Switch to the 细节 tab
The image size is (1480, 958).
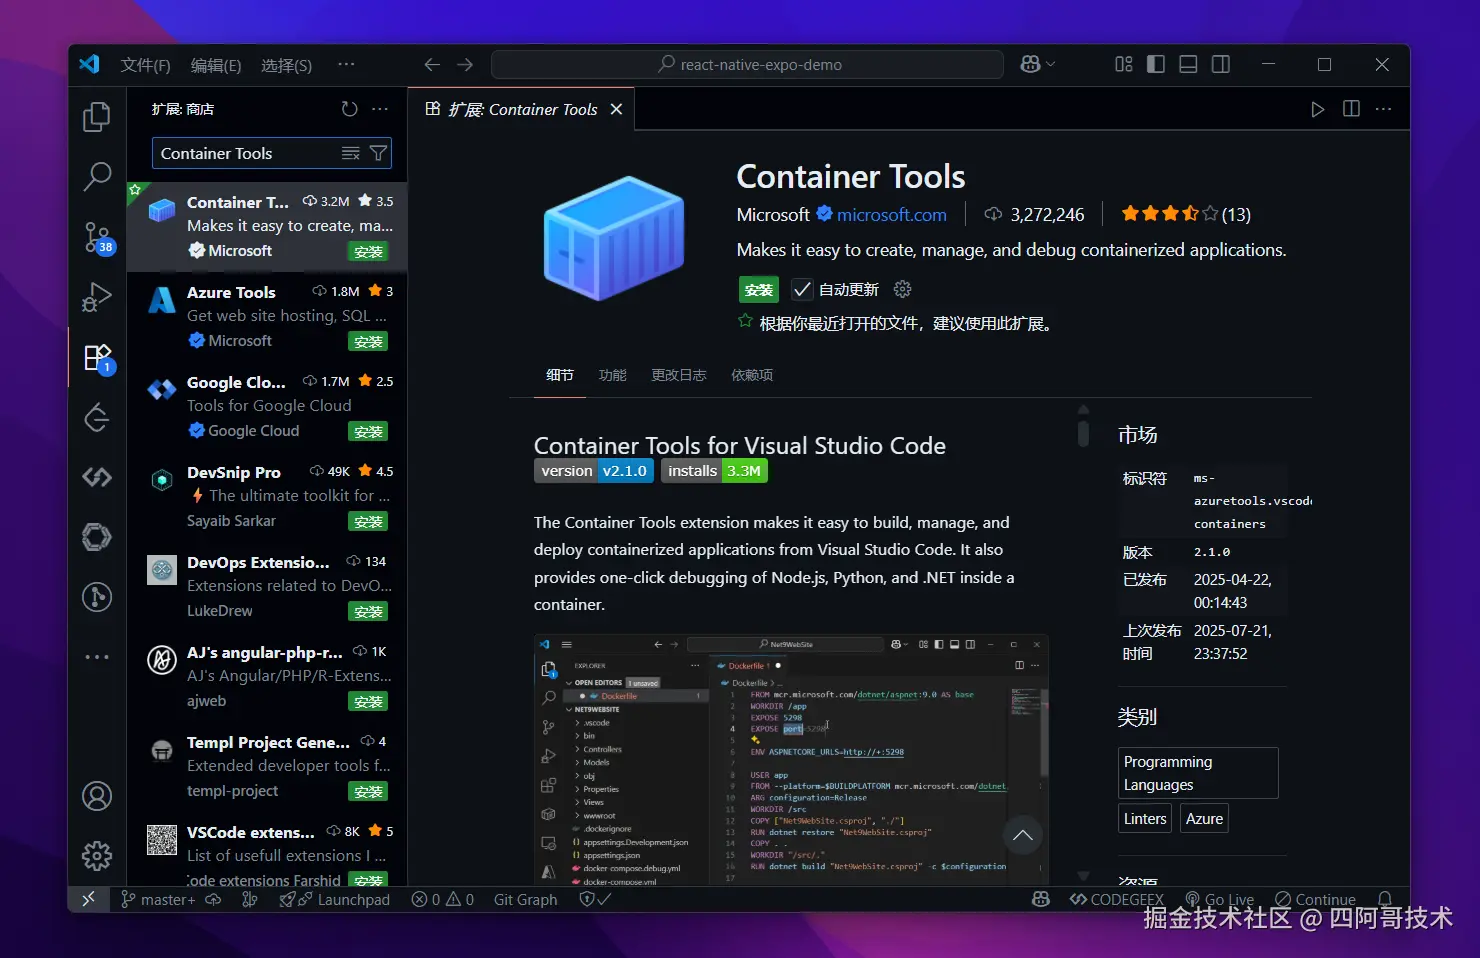pyautogui.click(x=560, y=375)
